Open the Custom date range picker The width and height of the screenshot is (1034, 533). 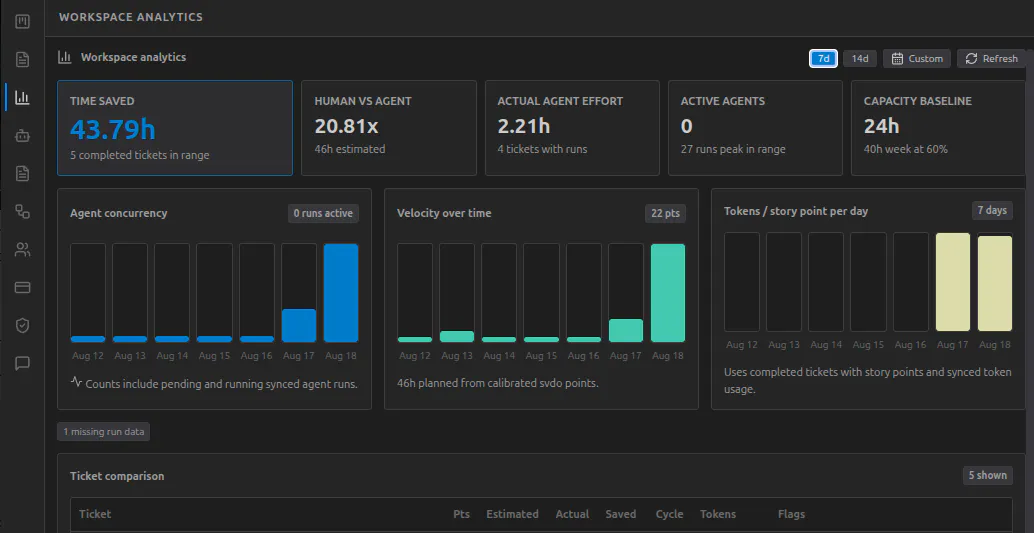917,59
